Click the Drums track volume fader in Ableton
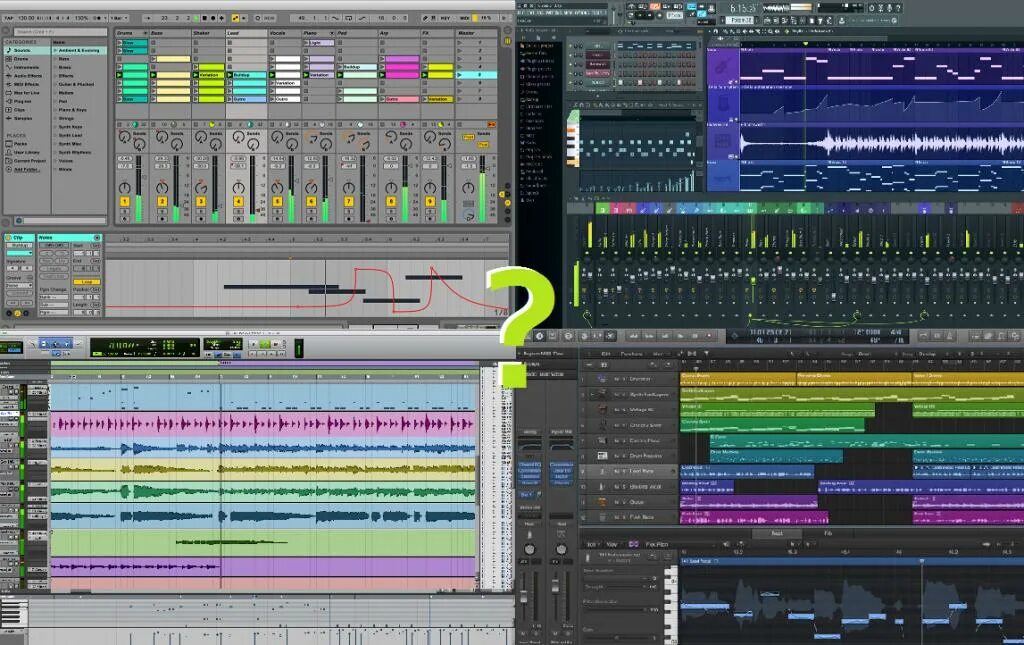Screen dimensions: 1024x645 click(x=138, y=189)
